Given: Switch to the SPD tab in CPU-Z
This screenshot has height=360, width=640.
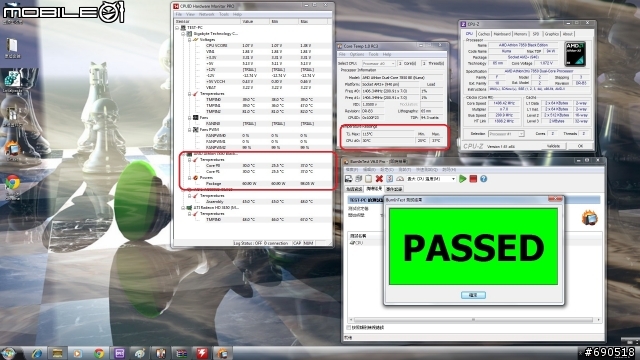Looking at the screenshot, I should coord(536,34).
